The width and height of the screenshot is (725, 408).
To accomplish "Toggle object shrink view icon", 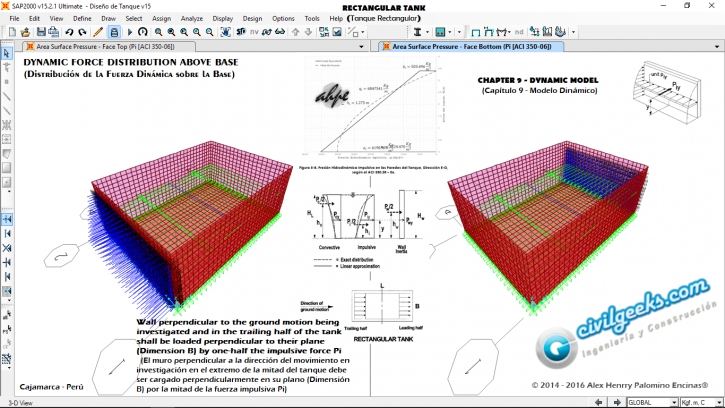I will click(324, 32).
